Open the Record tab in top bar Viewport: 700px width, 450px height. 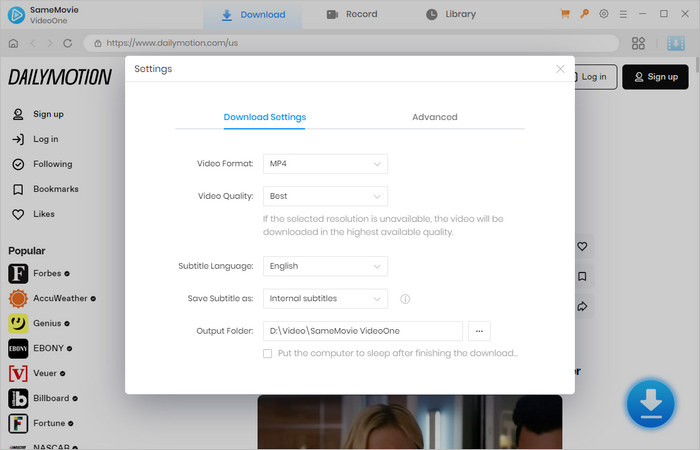[352, 14]
